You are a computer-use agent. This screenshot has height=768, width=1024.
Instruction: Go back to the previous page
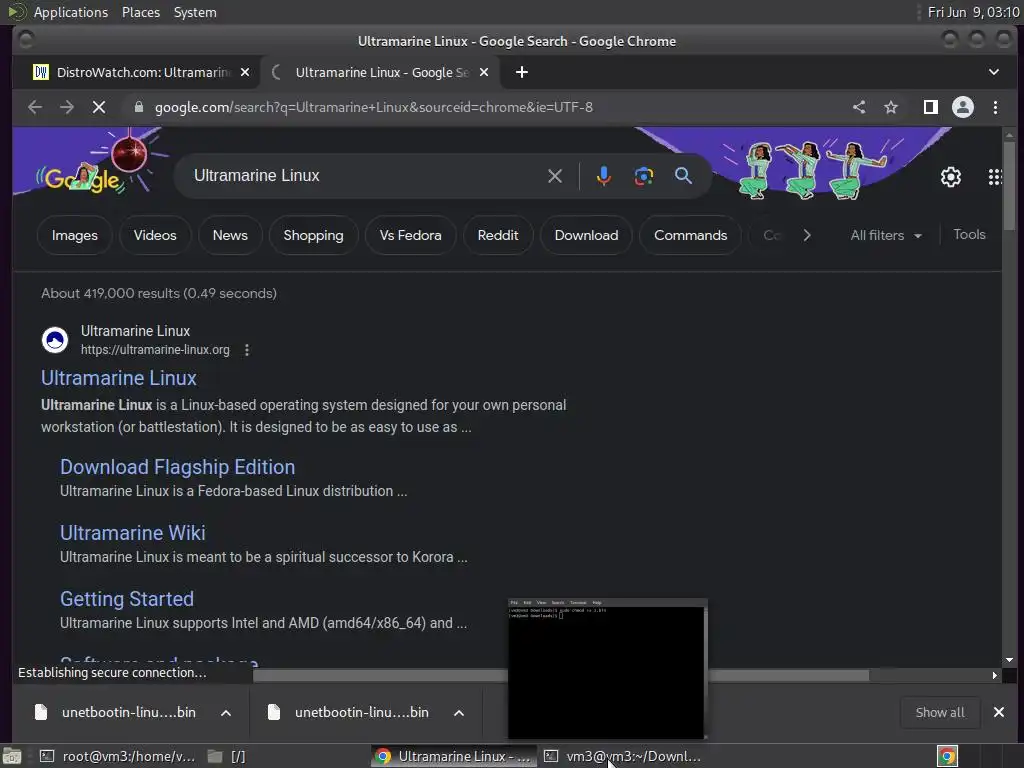[35, 107]
